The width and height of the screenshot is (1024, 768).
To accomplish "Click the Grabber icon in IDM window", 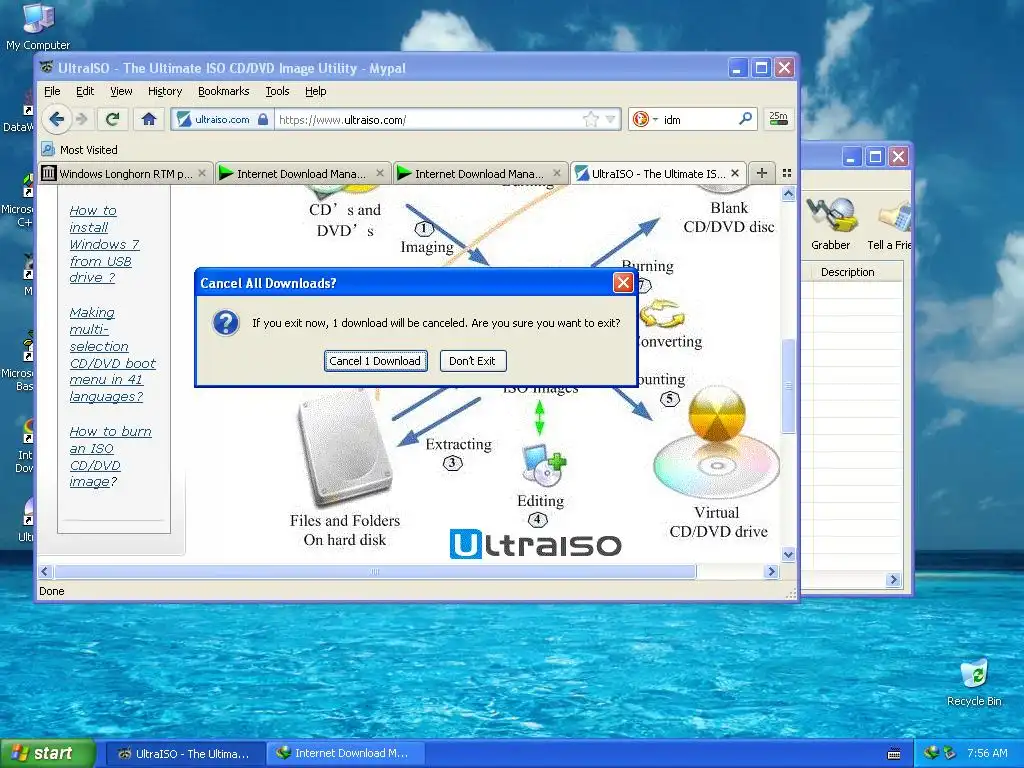I will click(x=830, y=225).
